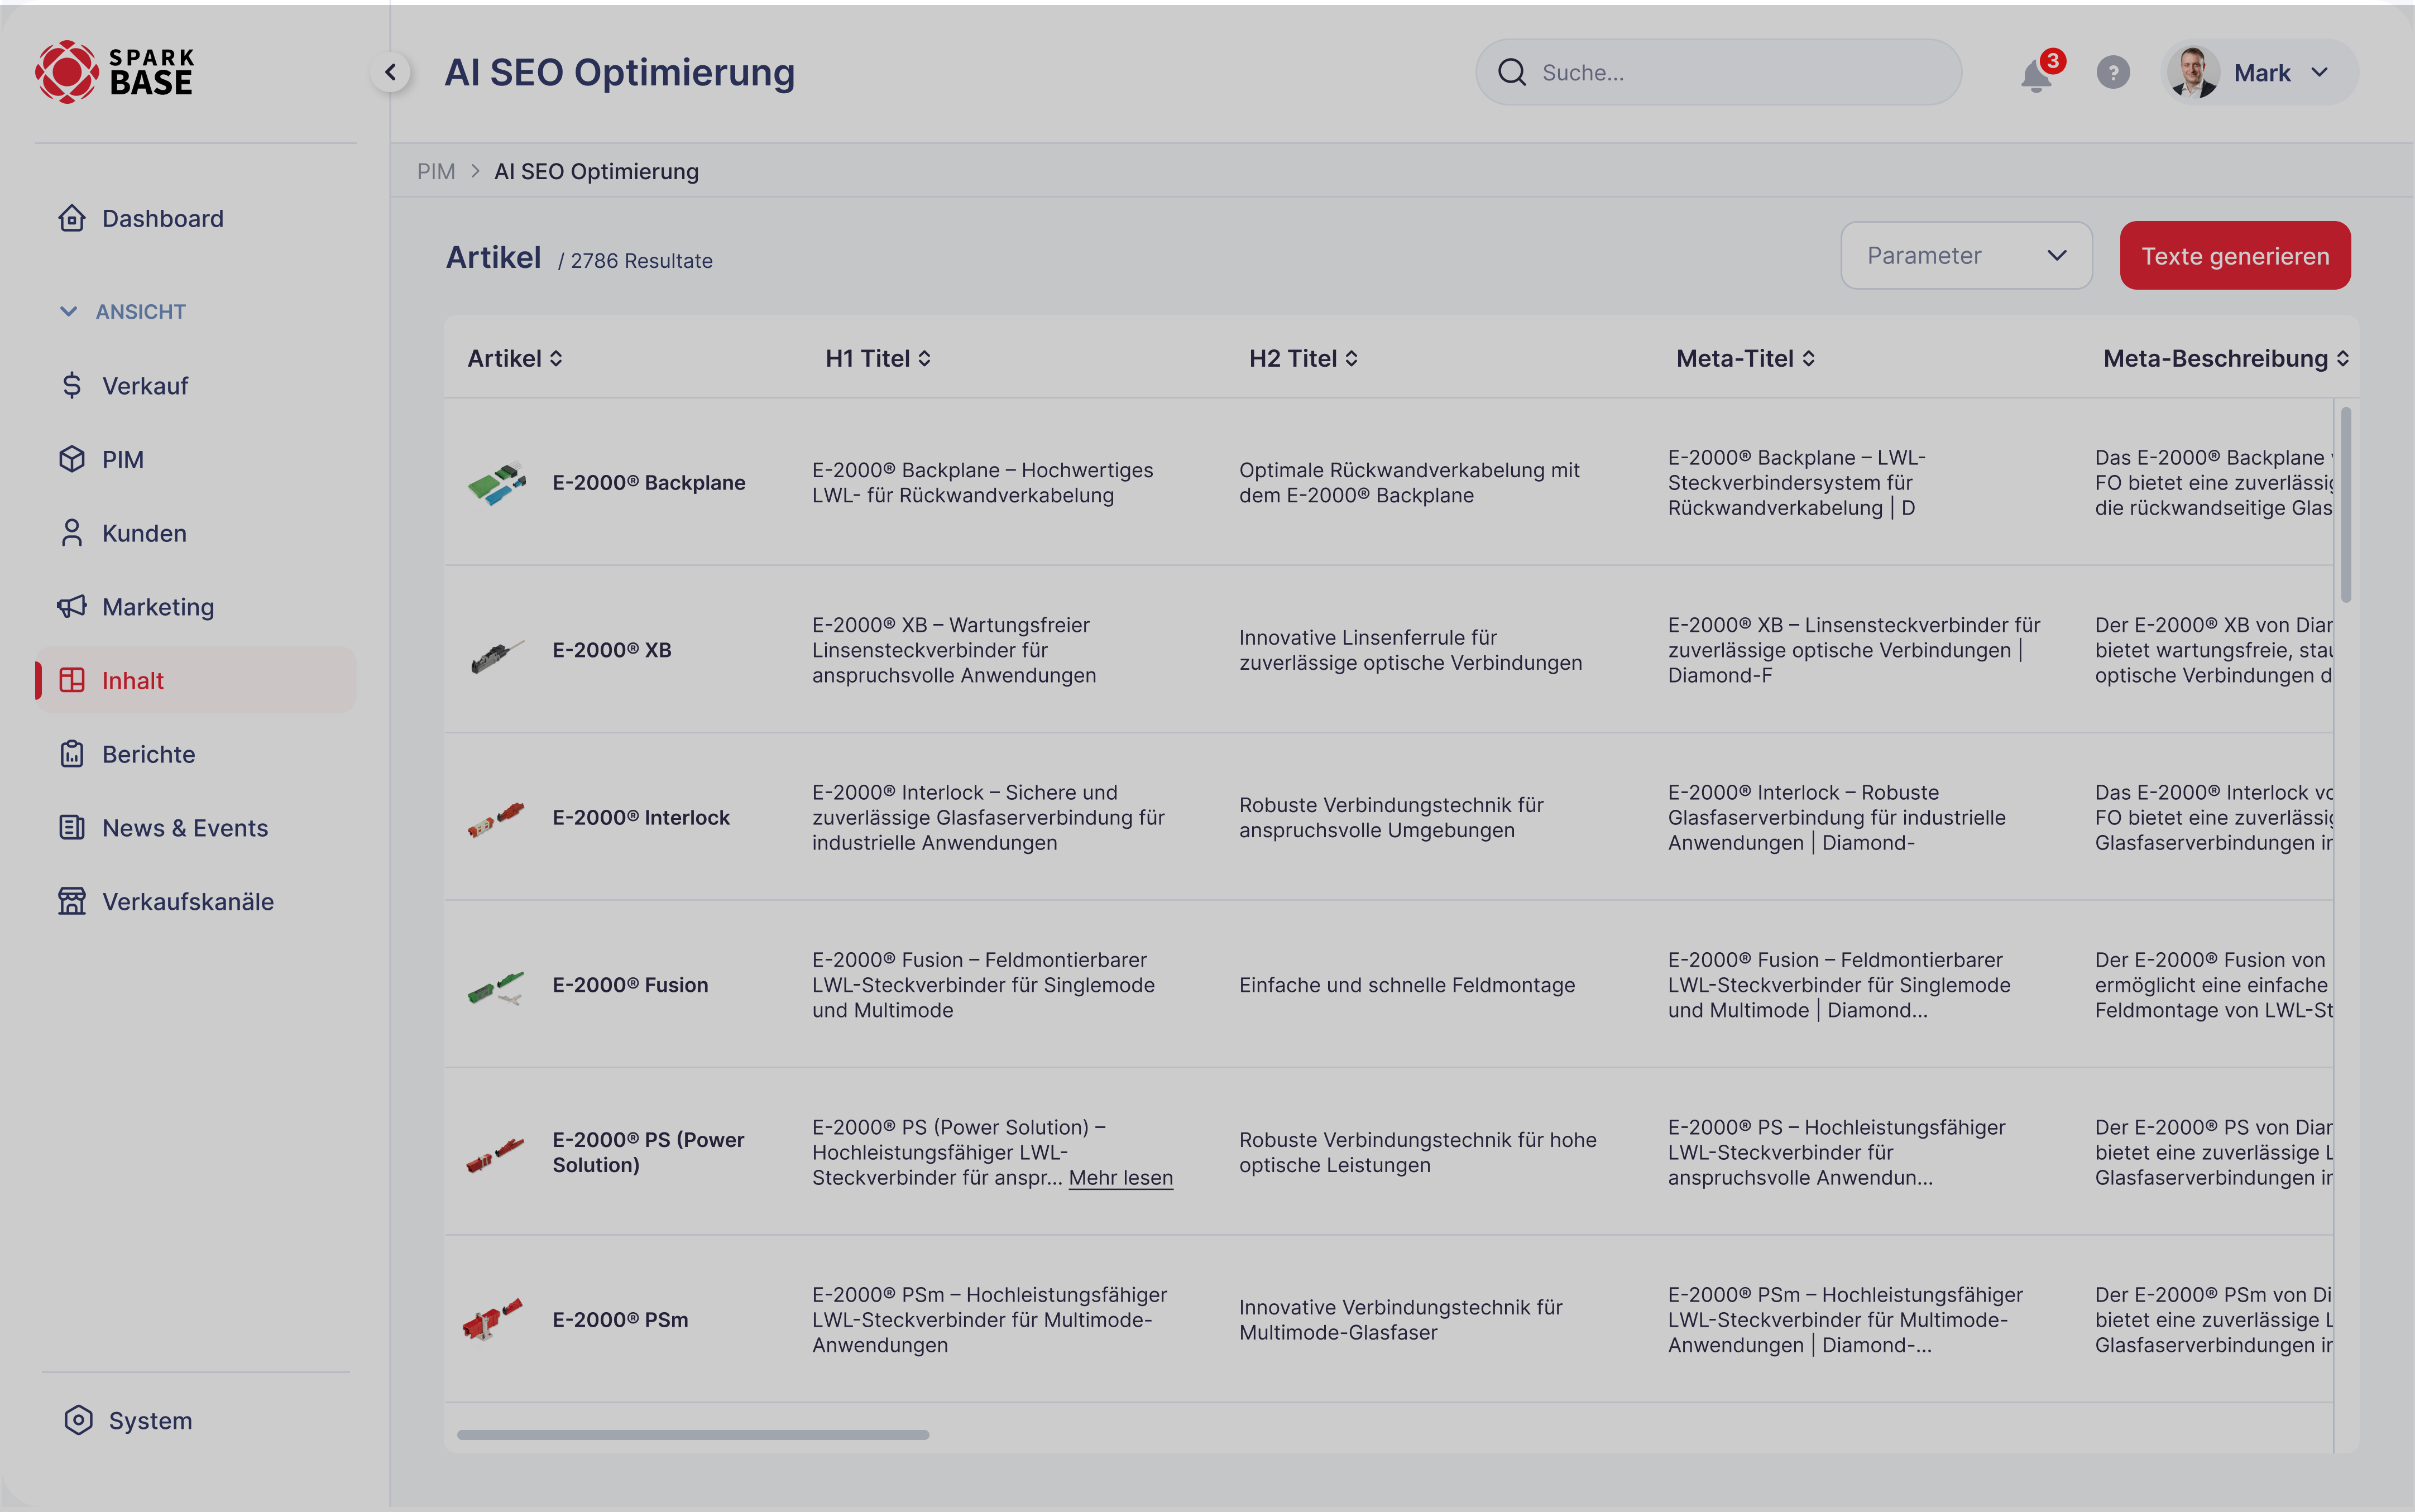Click the Berichte clipboard icon
Image resolution: width=2415 pixels, height=1512 pixels.
click(72, 754)
